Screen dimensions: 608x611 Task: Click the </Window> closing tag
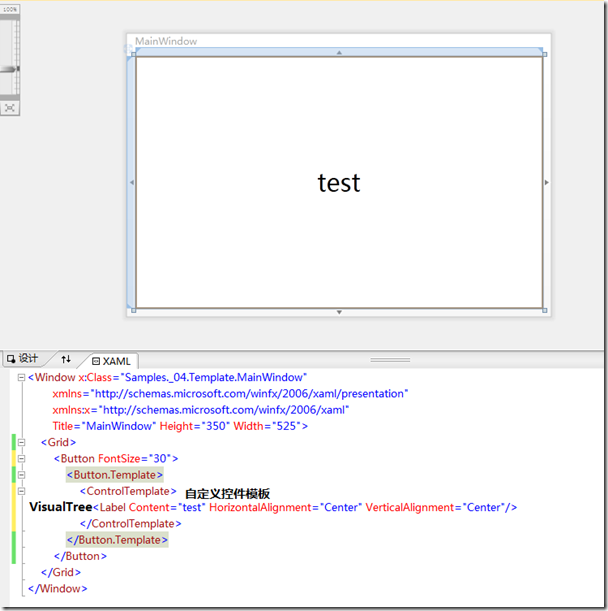pos(58,588)
